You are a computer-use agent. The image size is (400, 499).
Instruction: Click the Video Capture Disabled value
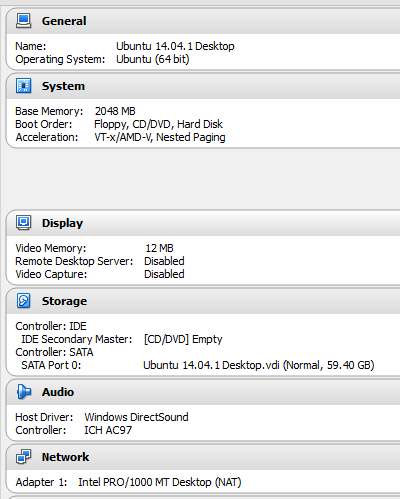164,274
